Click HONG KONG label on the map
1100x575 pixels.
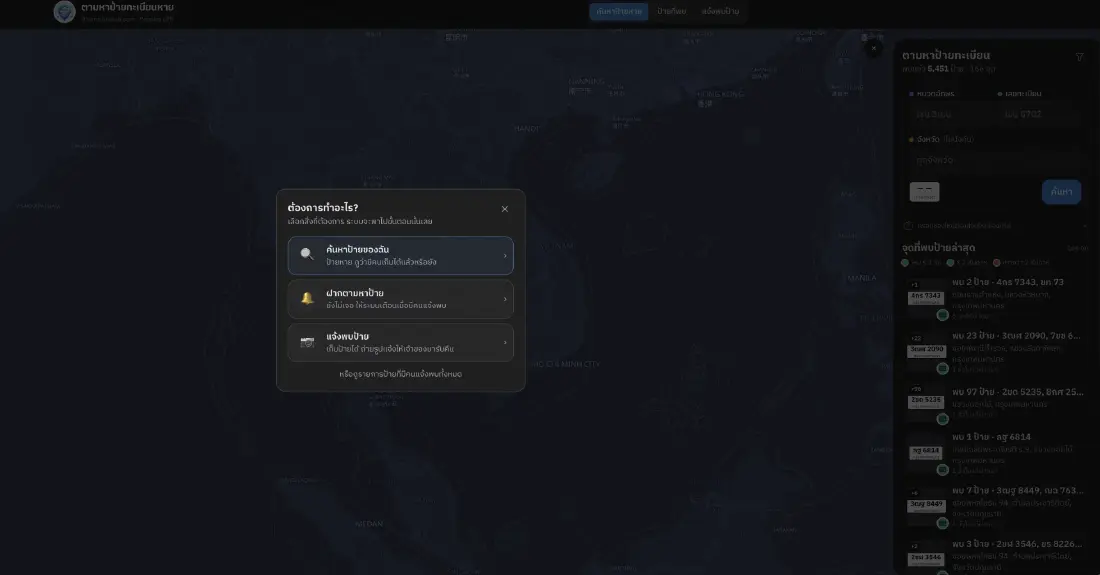point(720,94)
